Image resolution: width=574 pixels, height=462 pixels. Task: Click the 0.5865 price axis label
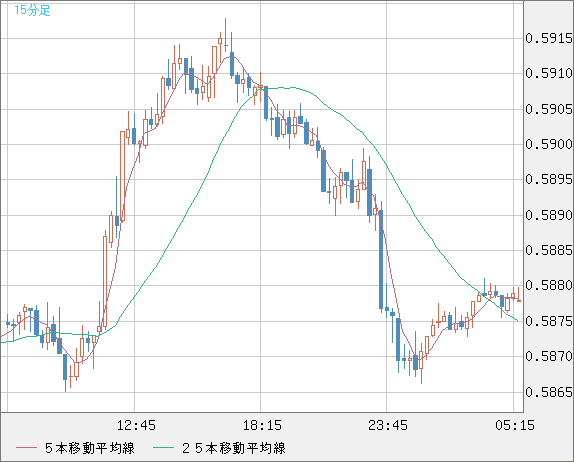pyautogui.click(x=549, y=392)
